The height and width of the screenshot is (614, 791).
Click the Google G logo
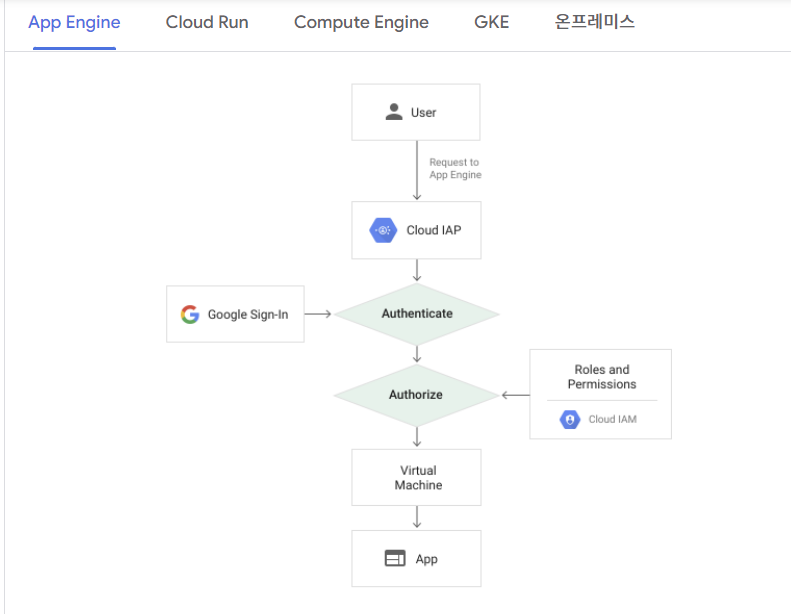click(190, 314)
